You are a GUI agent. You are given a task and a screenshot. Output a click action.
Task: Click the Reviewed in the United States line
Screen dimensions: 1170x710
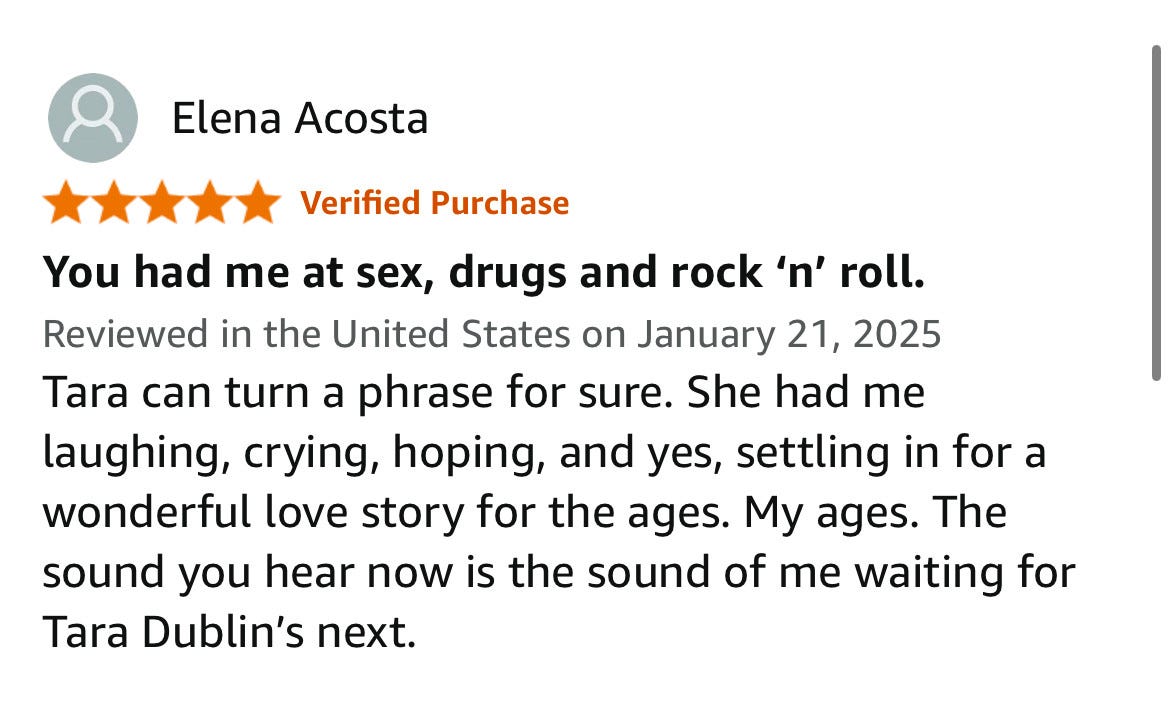point(492,334)
